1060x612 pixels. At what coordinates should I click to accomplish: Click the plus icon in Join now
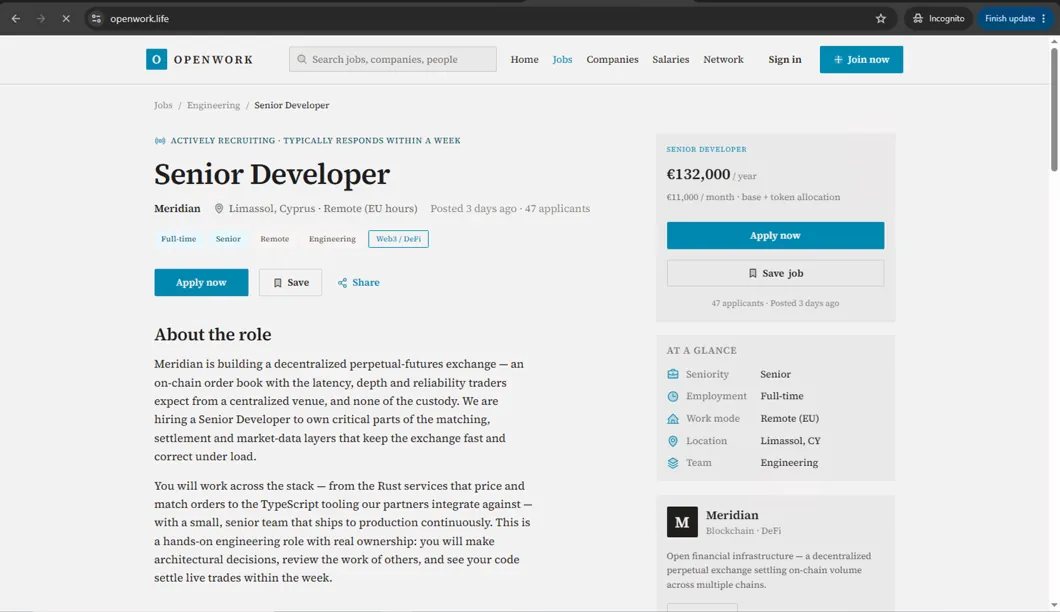(838, 60)
